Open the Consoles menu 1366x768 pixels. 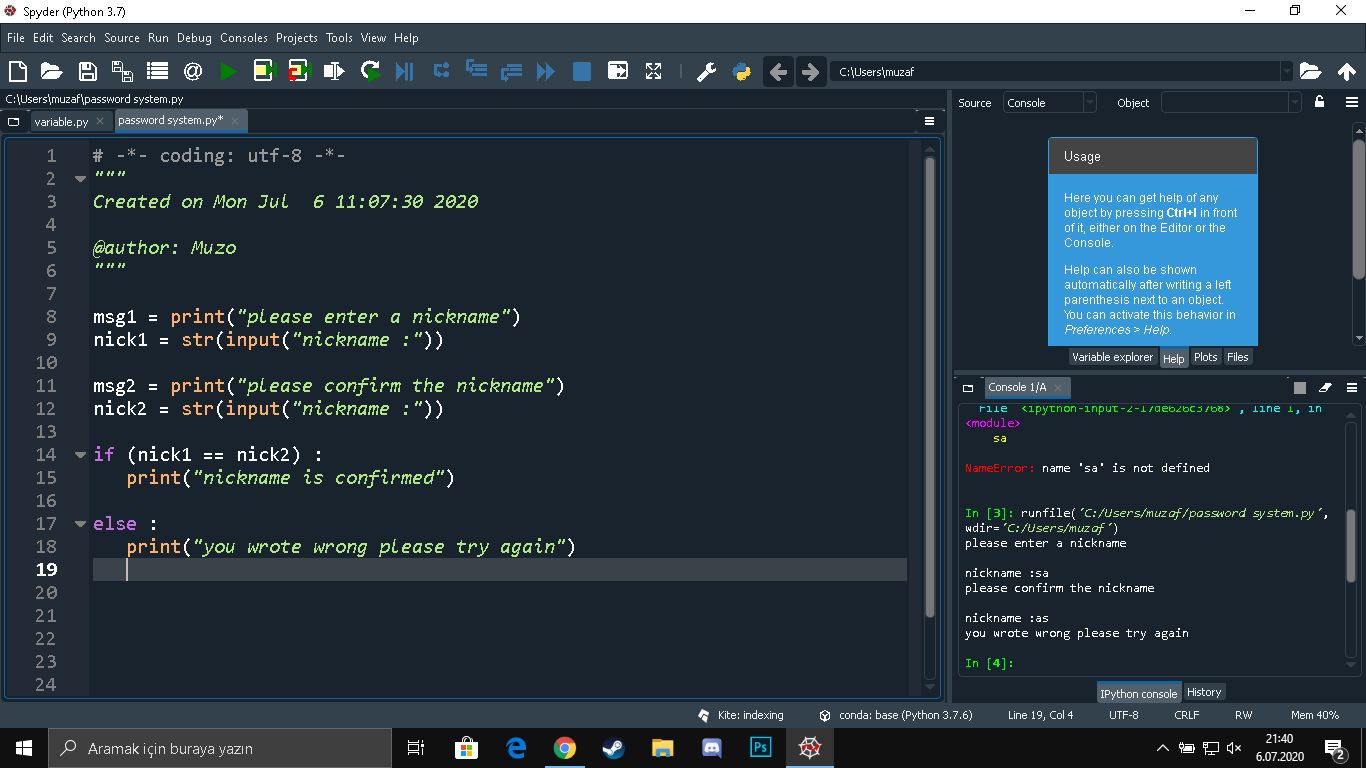click(x=244, y=38)
